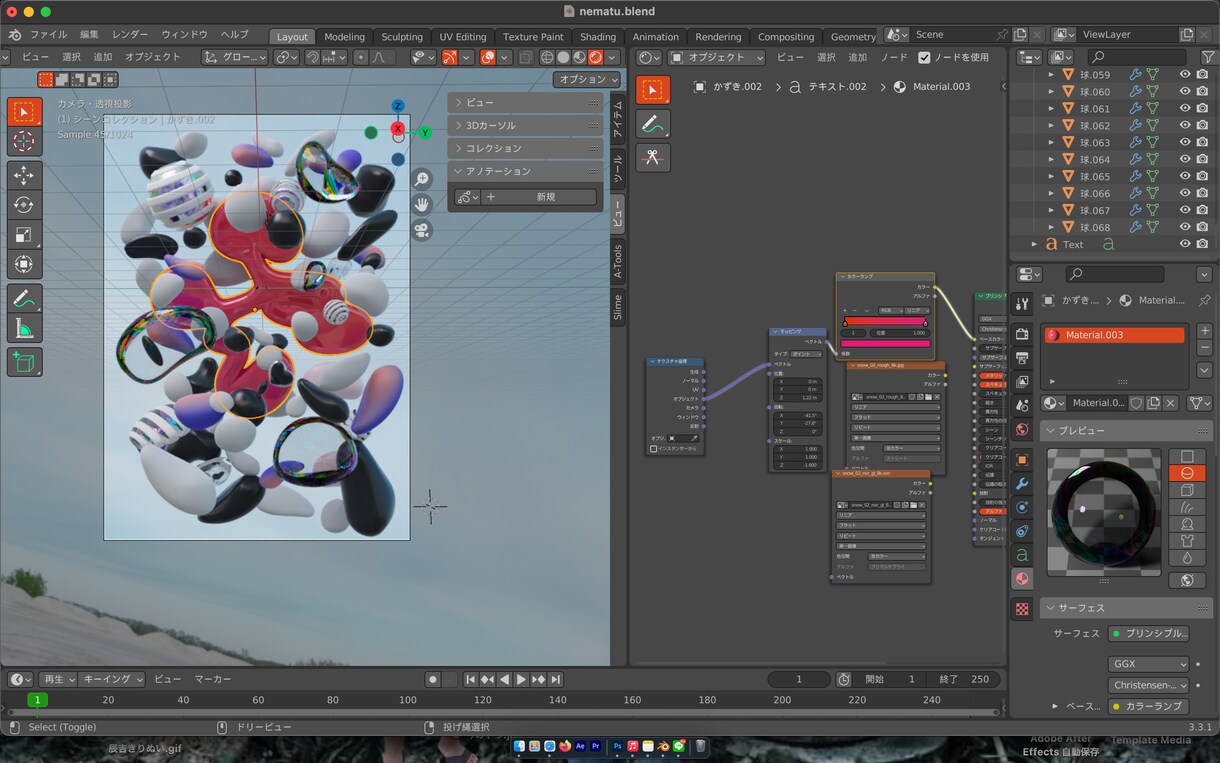The image size is (1220, 763).
Task: Switch to the Sculpting workspace tab
Action: [401, 37]
